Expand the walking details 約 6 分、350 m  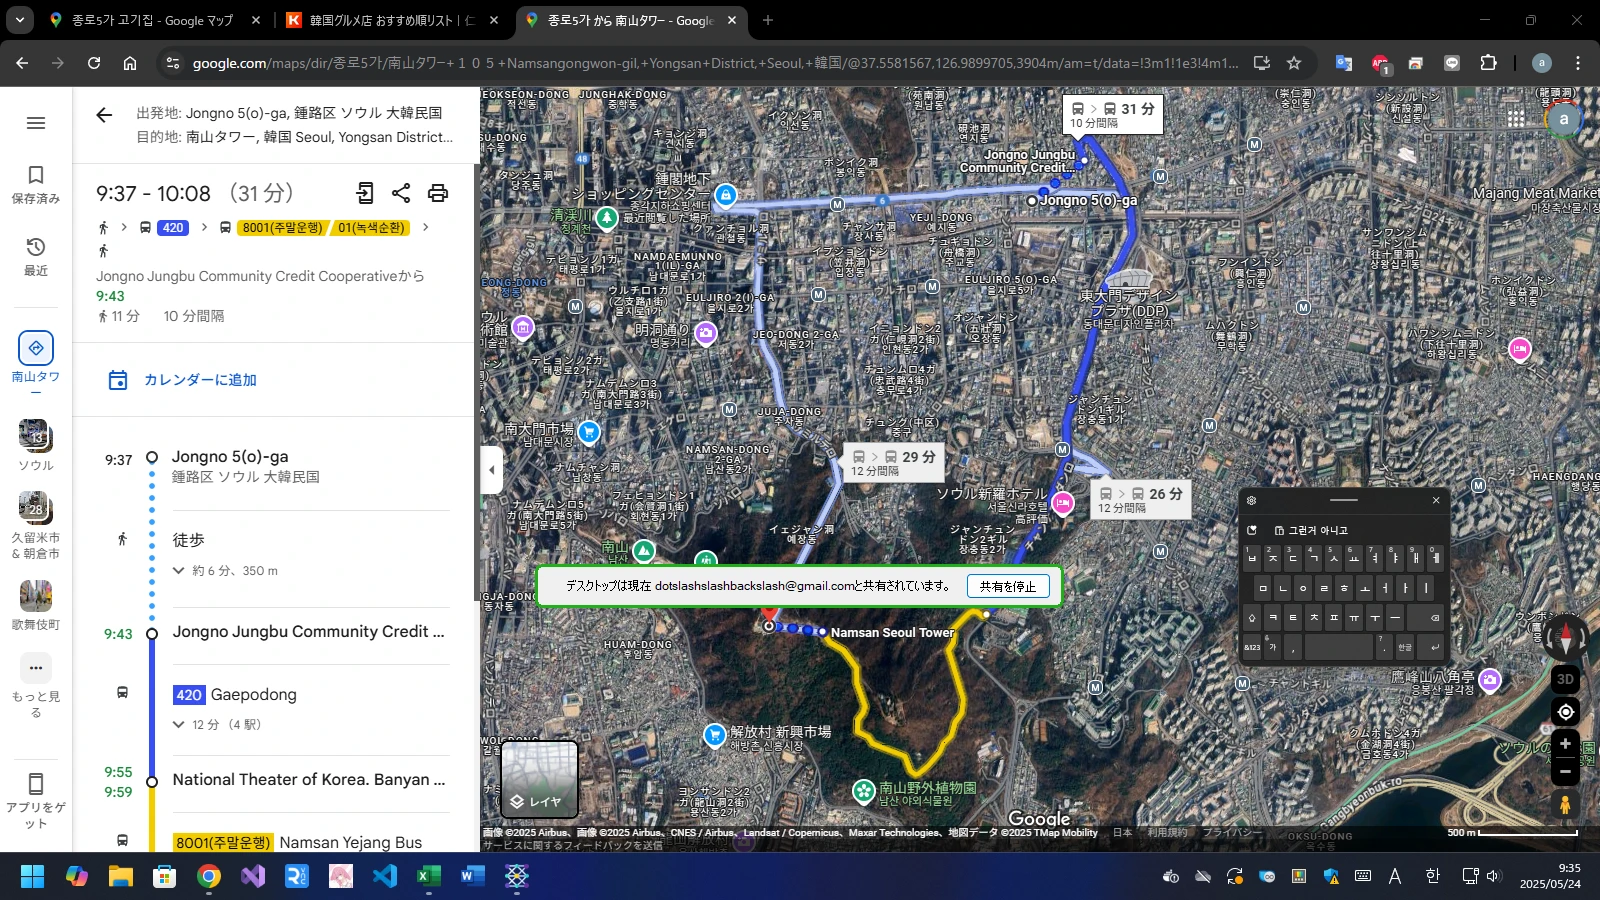pyautogui.click(x=226, y=571)
